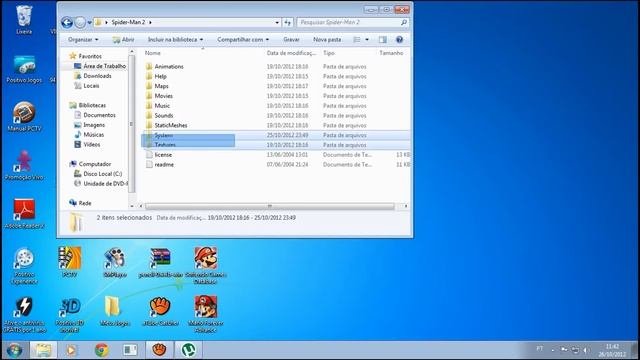Click Spider-Man 2 in address breadcrumb
The width and height of the screenshot is (640, 360).
pyautogui.click(x=128, y=22)
